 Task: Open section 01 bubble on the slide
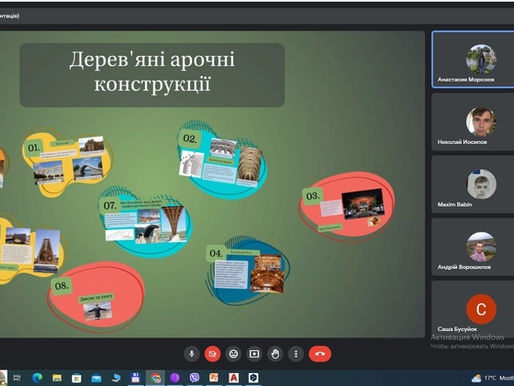(x=67, y=163)
